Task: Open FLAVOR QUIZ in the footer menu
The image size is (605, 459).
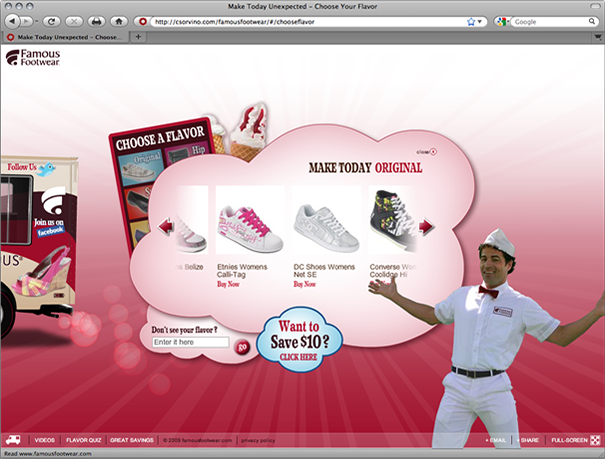Action: coord(84,440)
